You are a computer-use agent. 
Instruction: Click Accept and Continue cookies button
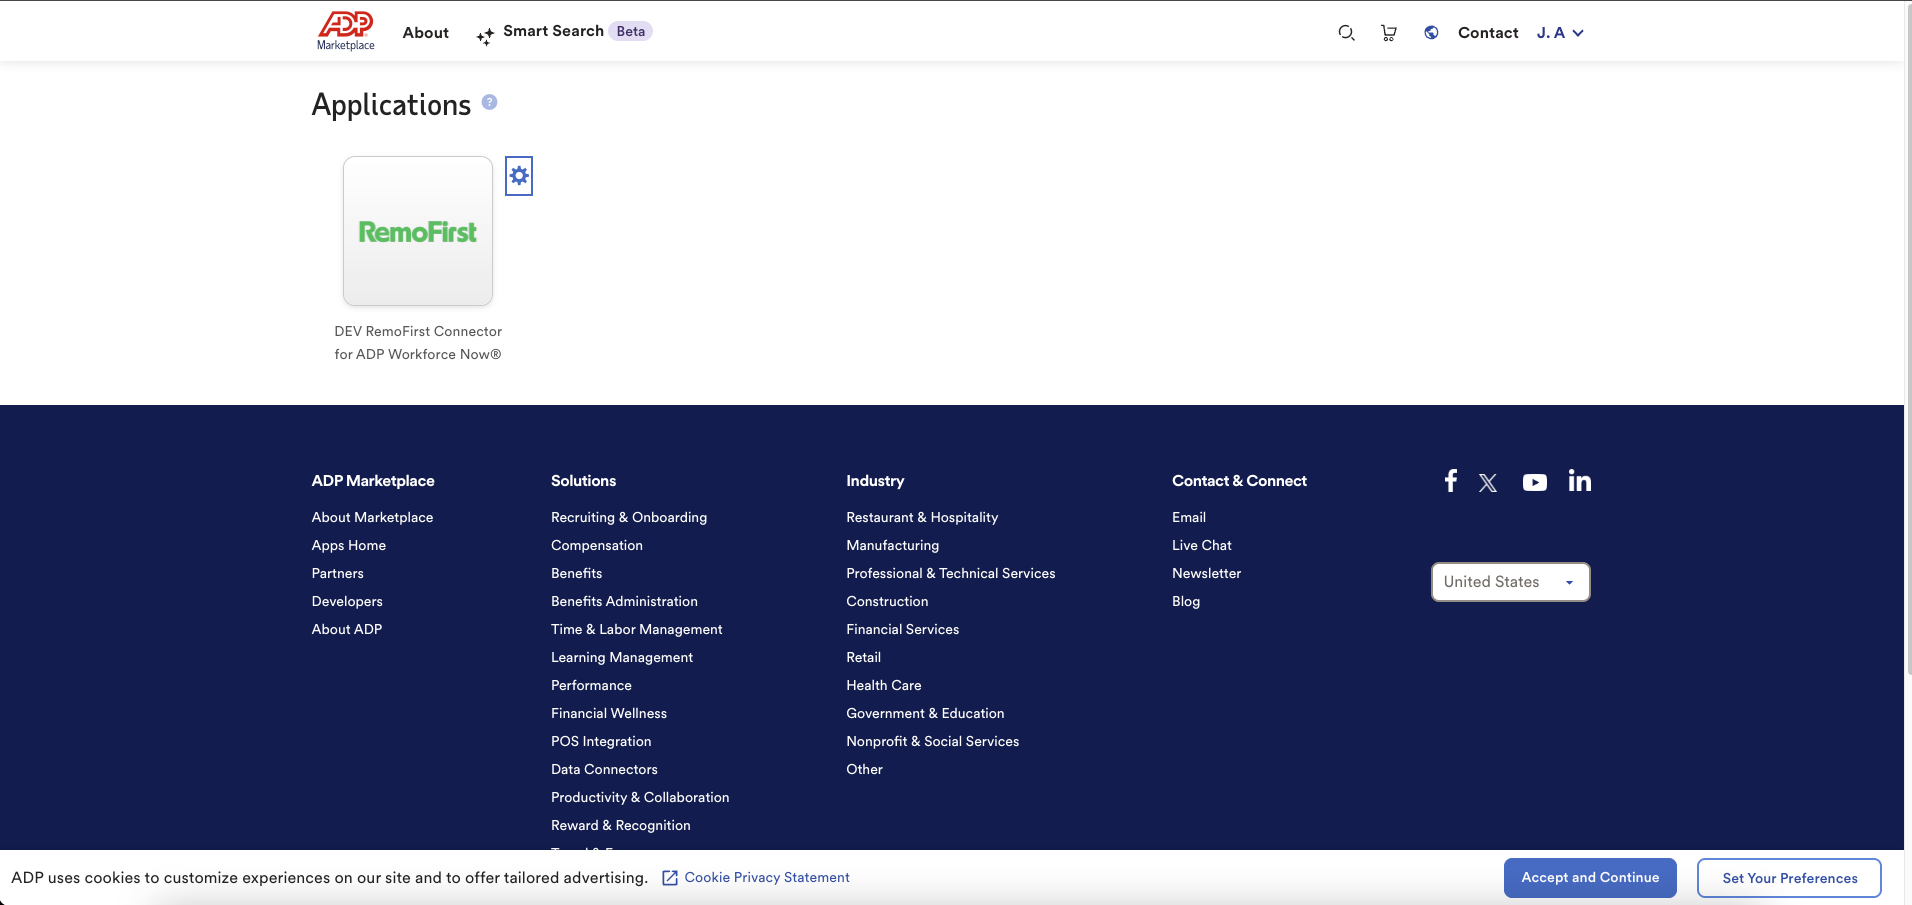[x=1590, y=878]
